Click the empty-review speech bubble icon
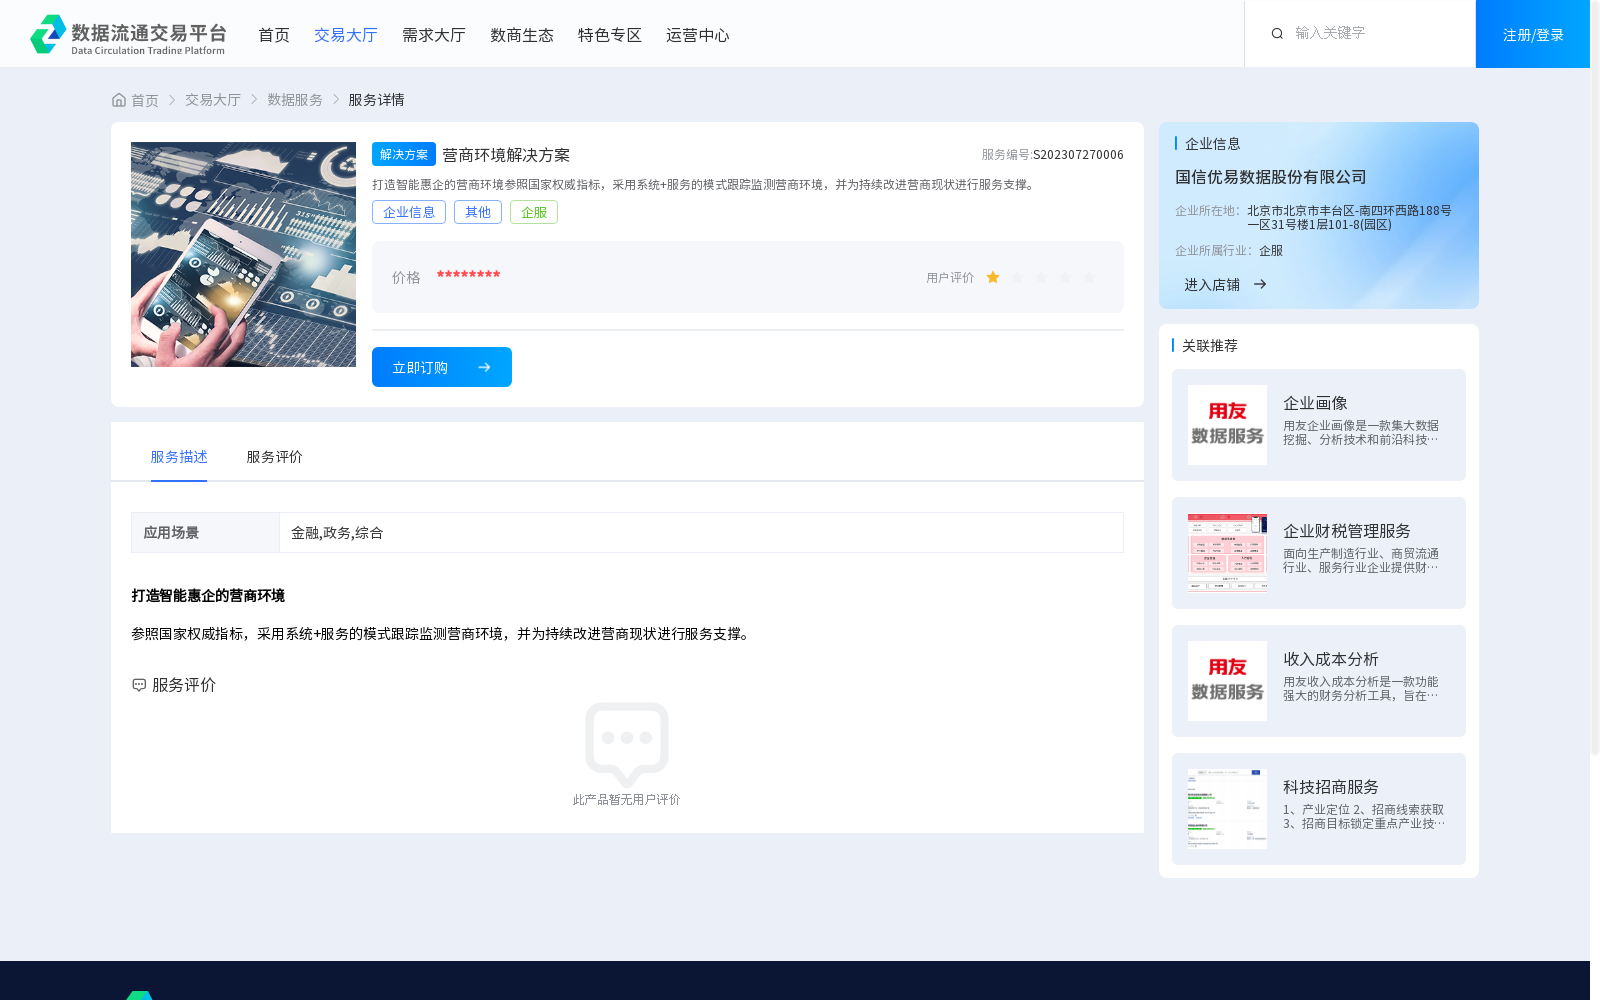This screenshot has height=1000, width=1600. click(627, 745)
